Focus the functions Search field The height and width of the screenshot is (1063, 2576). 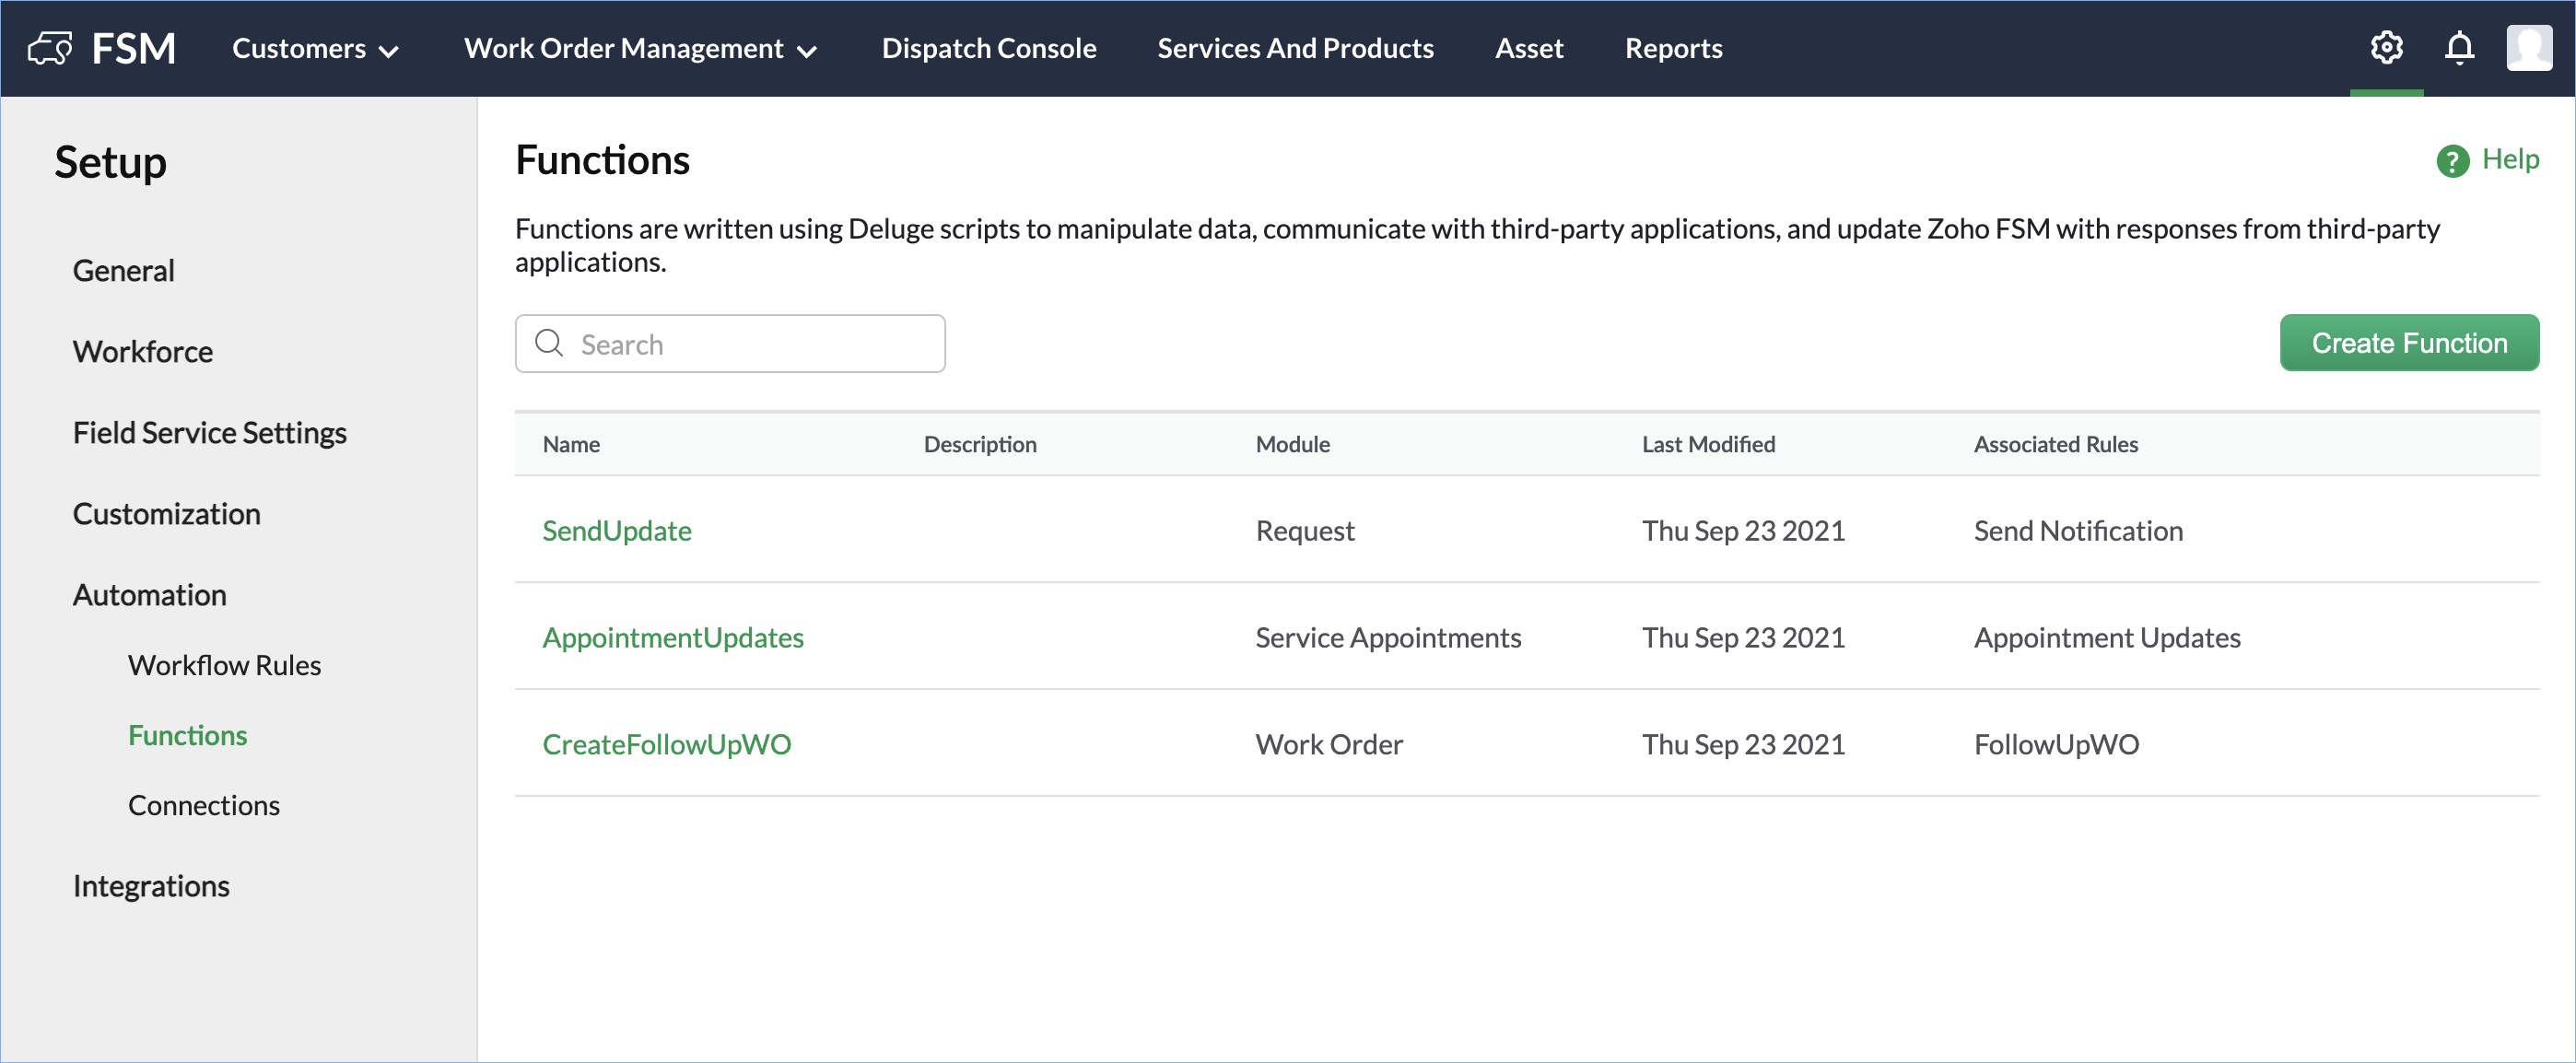click(750, 344)
